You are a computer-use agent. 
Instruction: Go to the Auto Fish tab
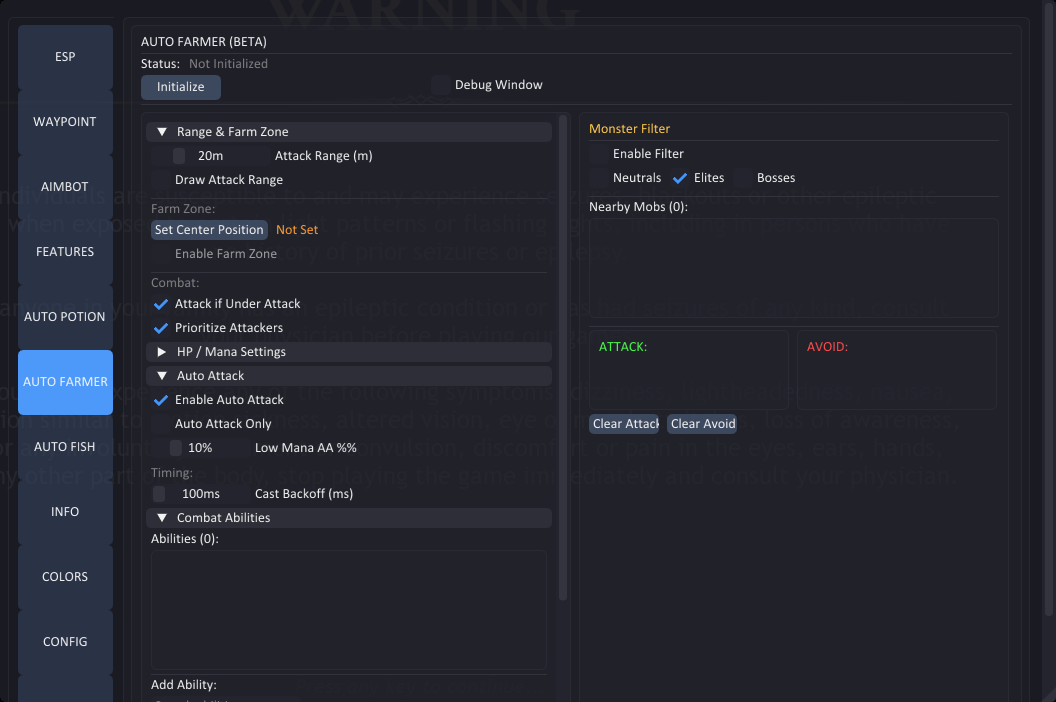click(x=65, y=447)
